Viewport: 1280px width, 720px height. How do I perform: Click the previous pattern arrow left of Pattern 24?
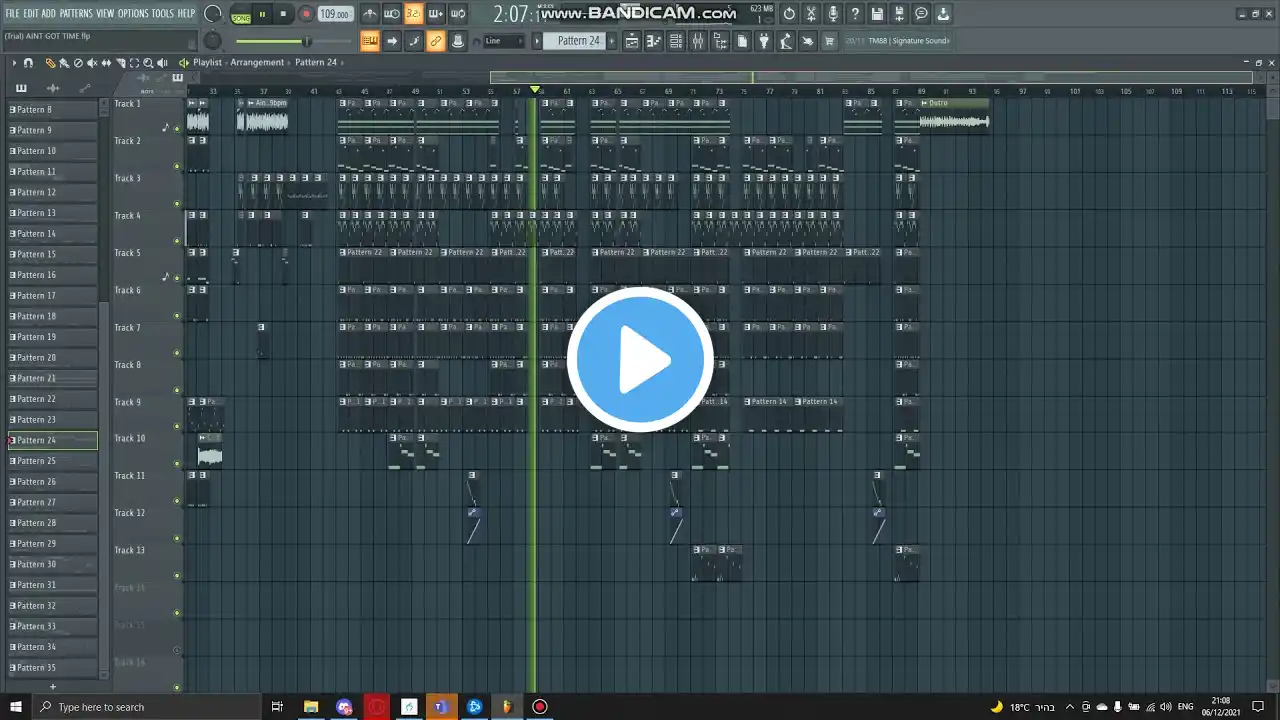tap(537, 41)
